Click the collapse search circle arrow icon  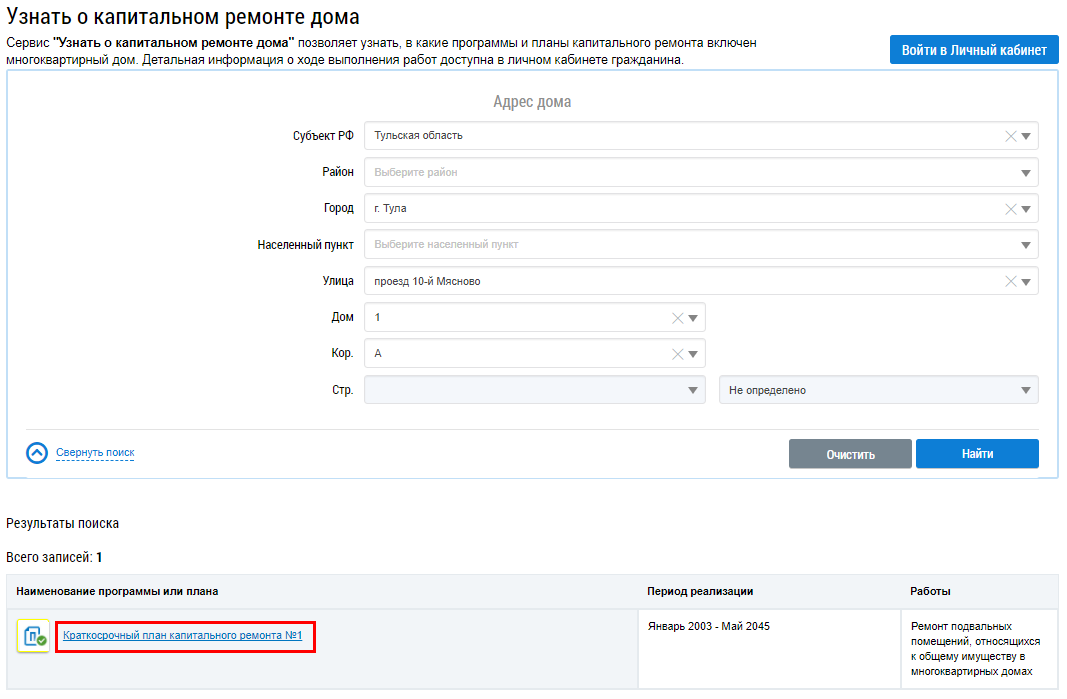[x=37, y=453]
